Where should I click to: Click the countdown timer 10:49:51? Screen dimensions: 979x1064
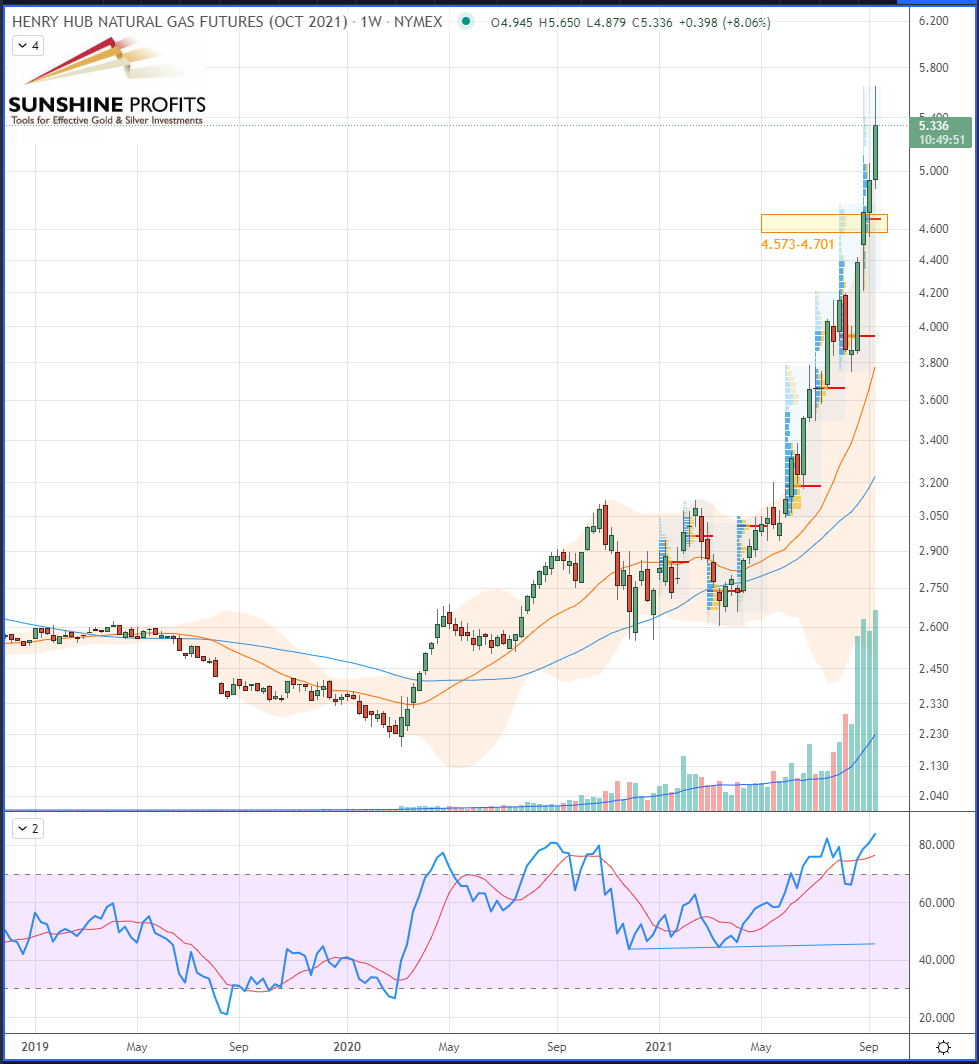pos(941,140)
